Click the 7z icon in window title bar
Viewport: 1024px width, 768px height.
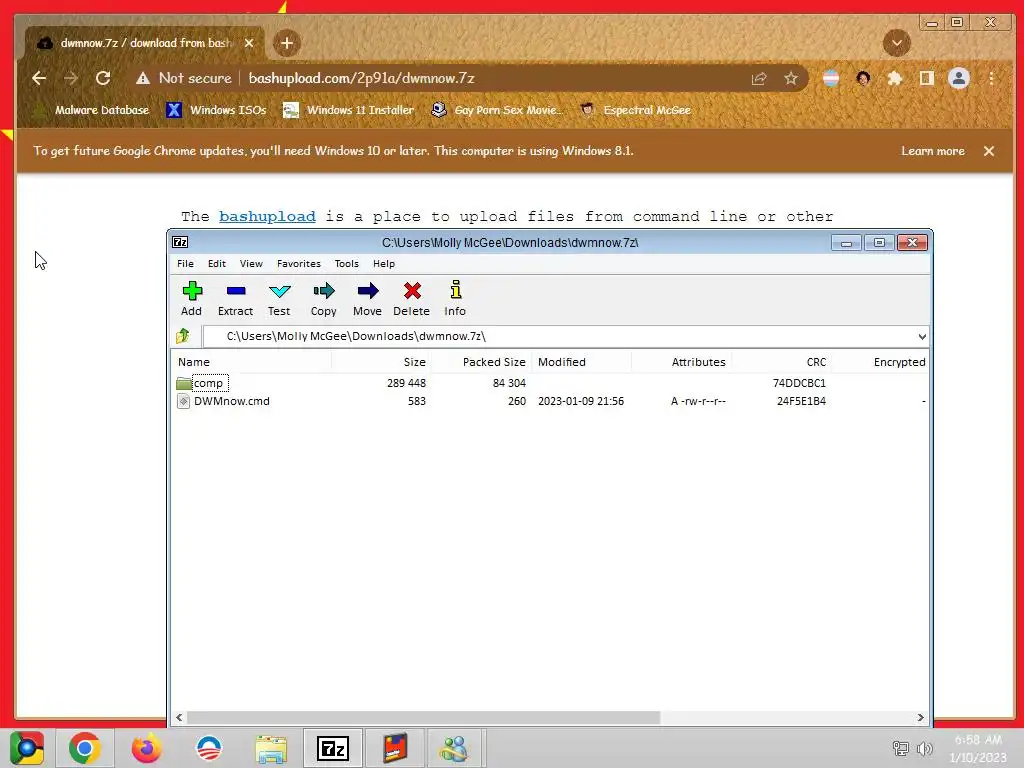(x=180, y=242)
